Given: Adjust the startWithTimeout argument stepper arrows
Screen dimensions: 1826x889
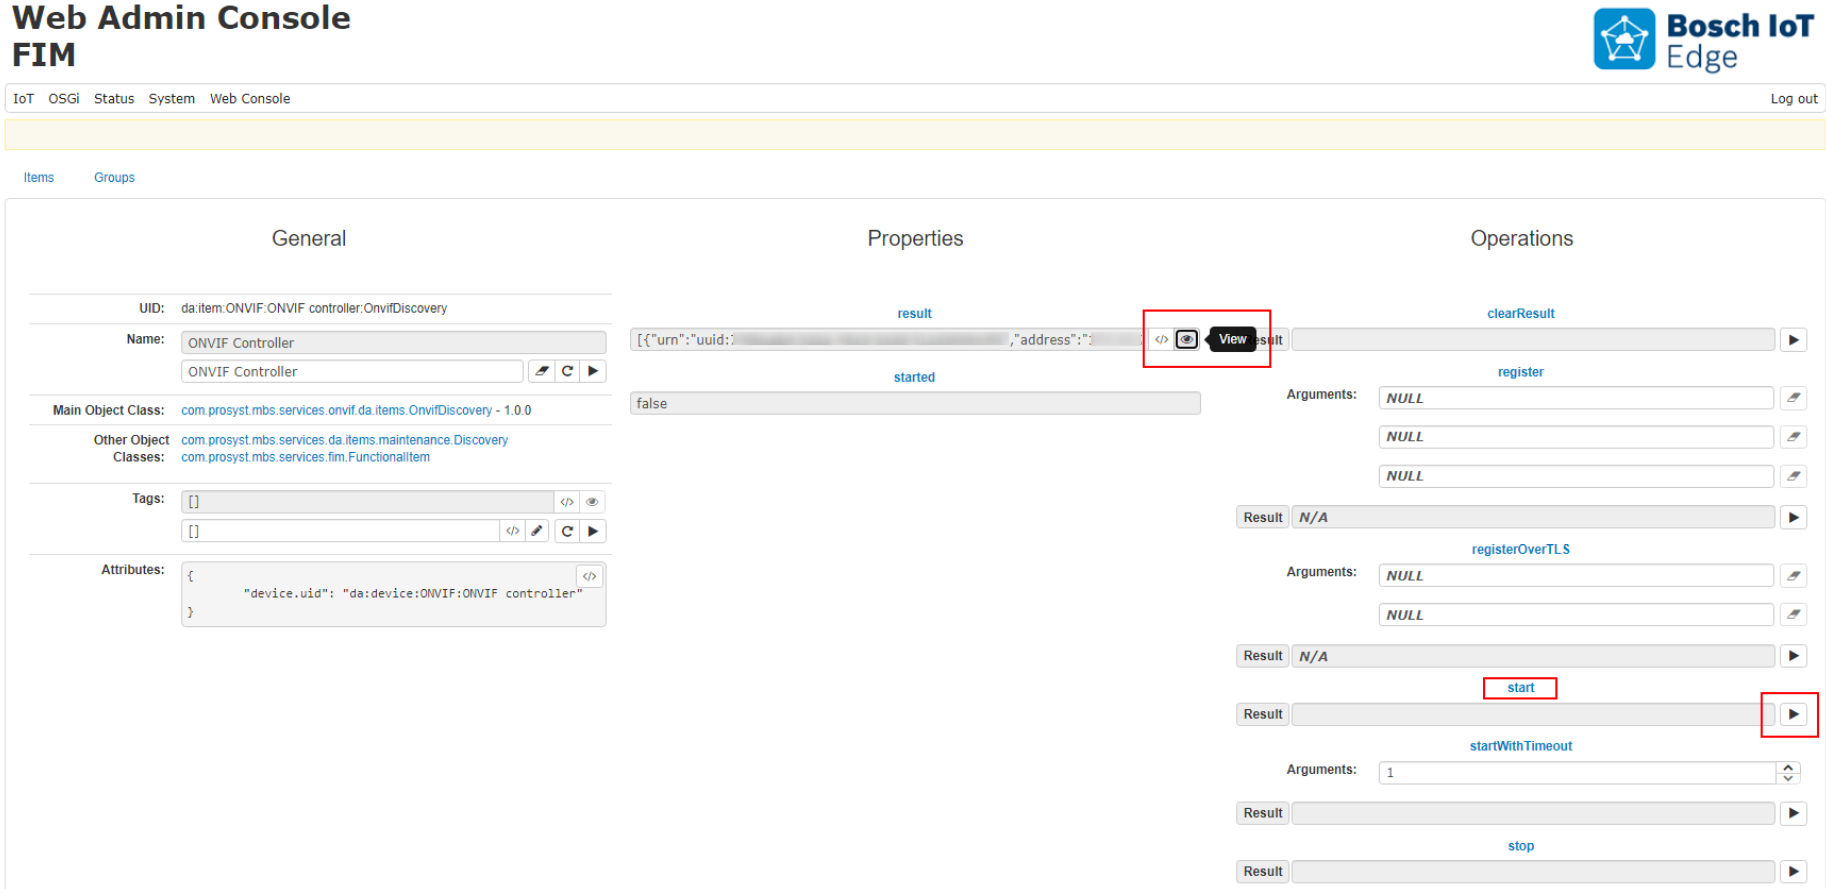Looking at the screenshot, I should click(x=1788, y=772).
